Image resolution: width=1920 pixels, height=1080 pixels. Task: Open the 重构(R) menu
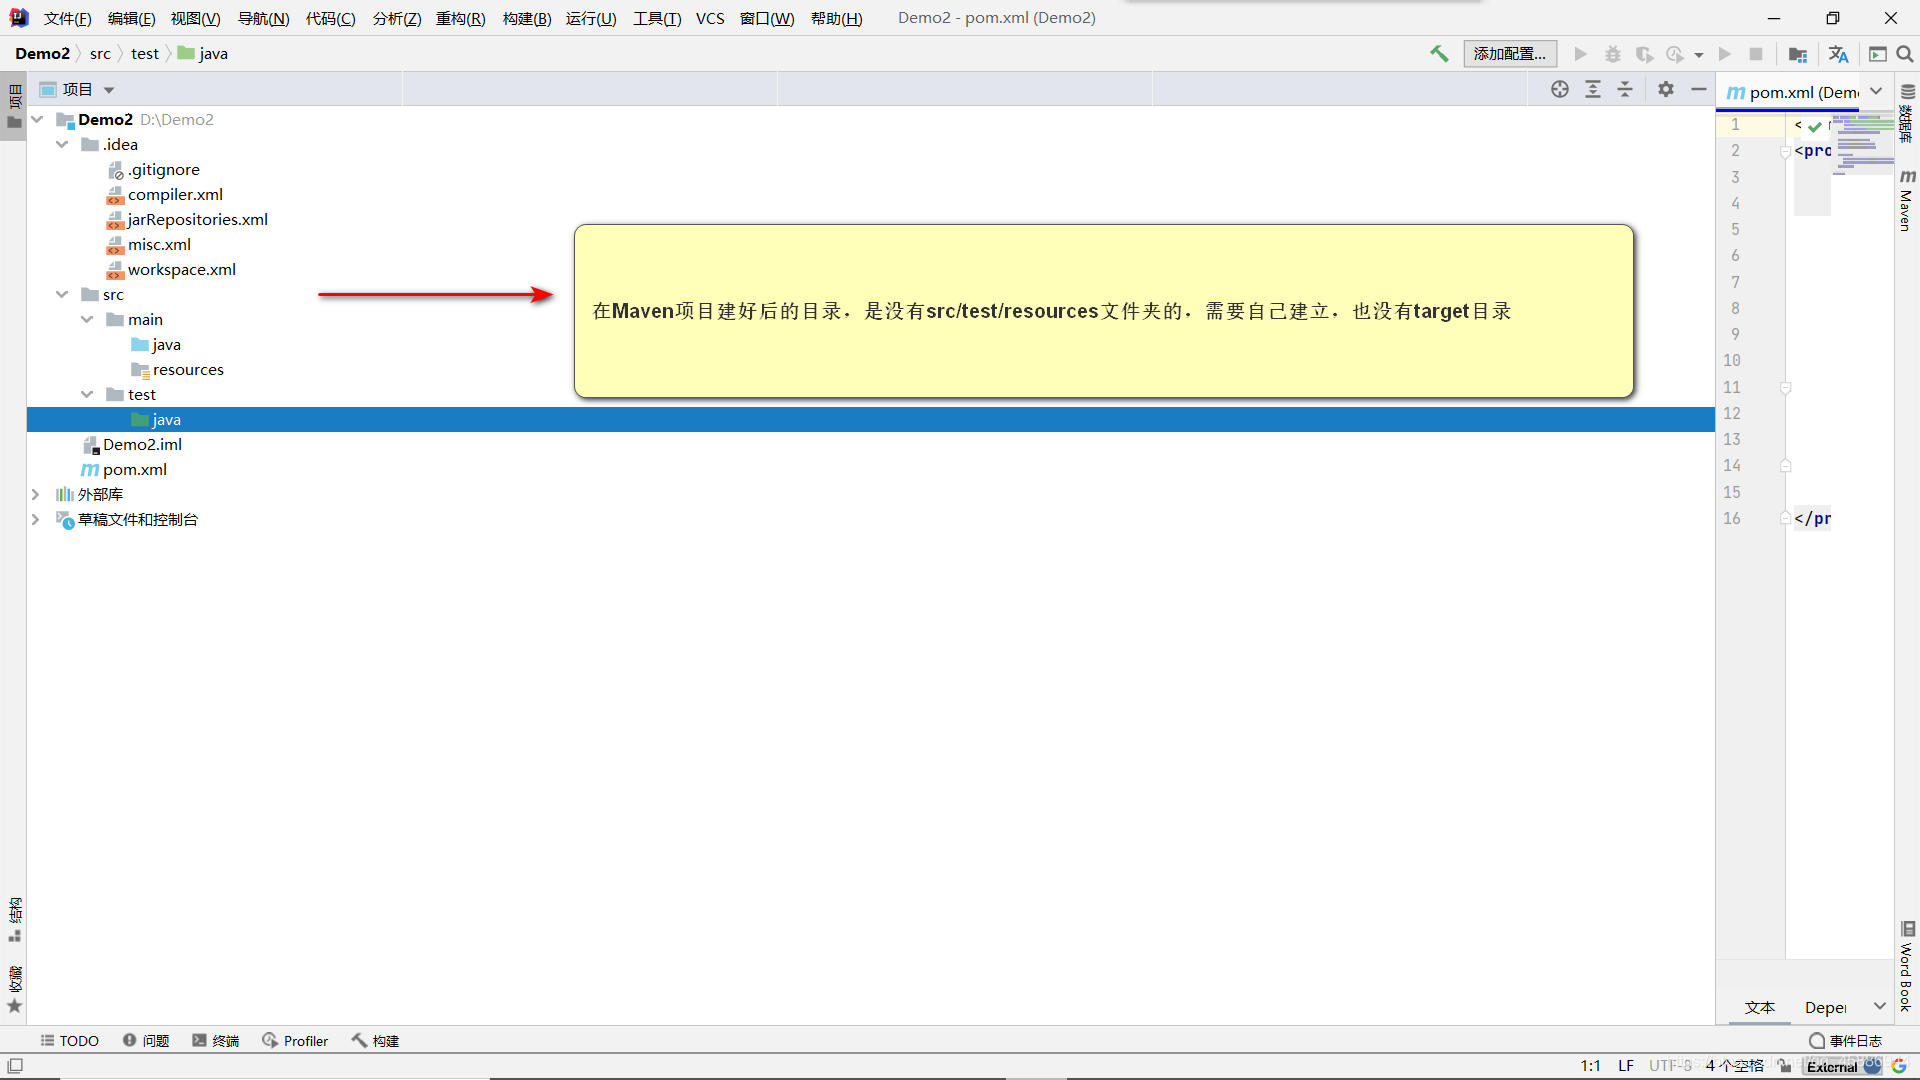[x=461, y=18]
